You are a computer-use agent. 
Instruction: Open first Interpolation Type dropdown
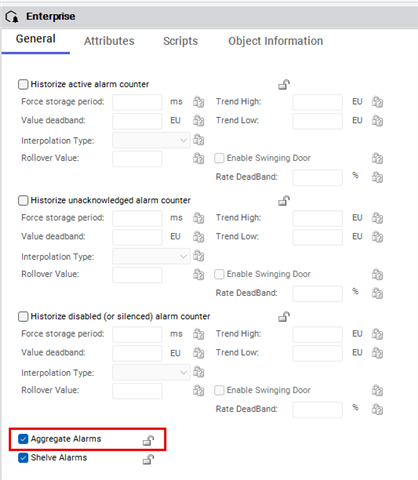151,140
